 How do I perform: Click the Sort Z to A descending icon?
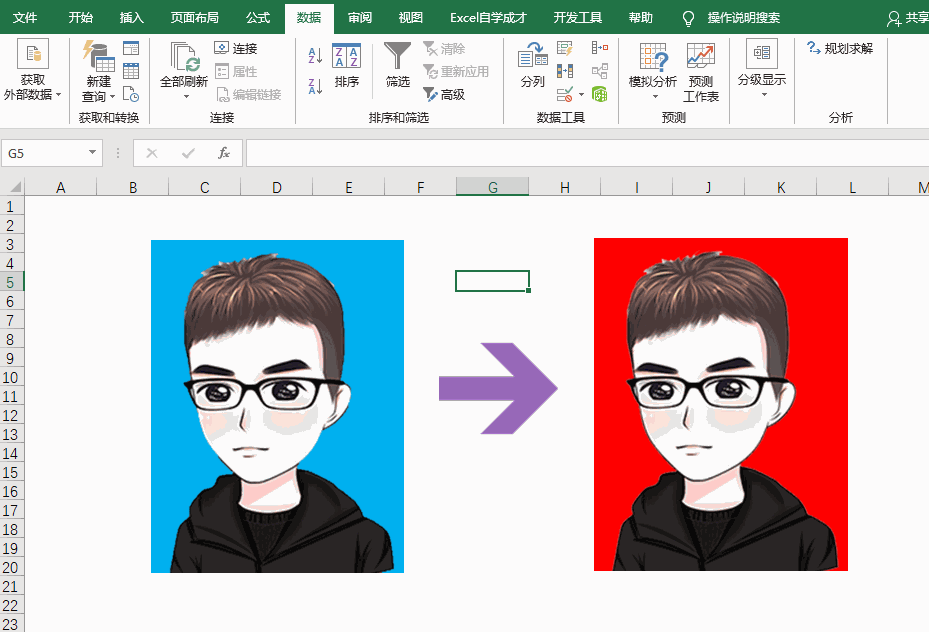[315, 87]
